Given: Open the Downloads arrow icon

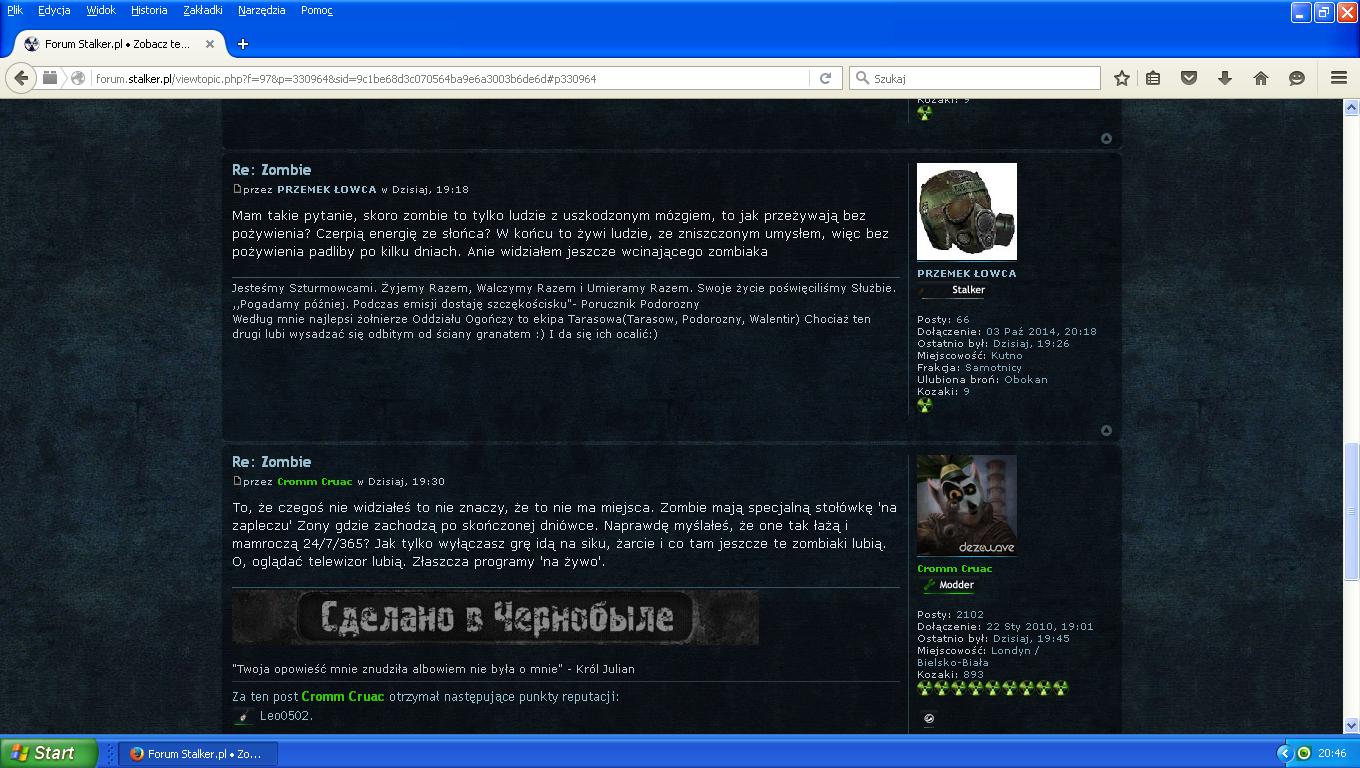Looking at the screenshot, I should (1224, 78).
